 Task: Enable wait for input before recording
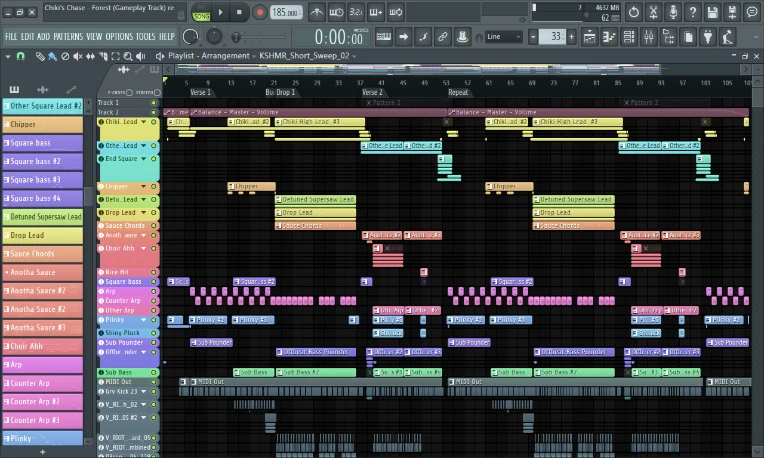(x=336, y=12)
